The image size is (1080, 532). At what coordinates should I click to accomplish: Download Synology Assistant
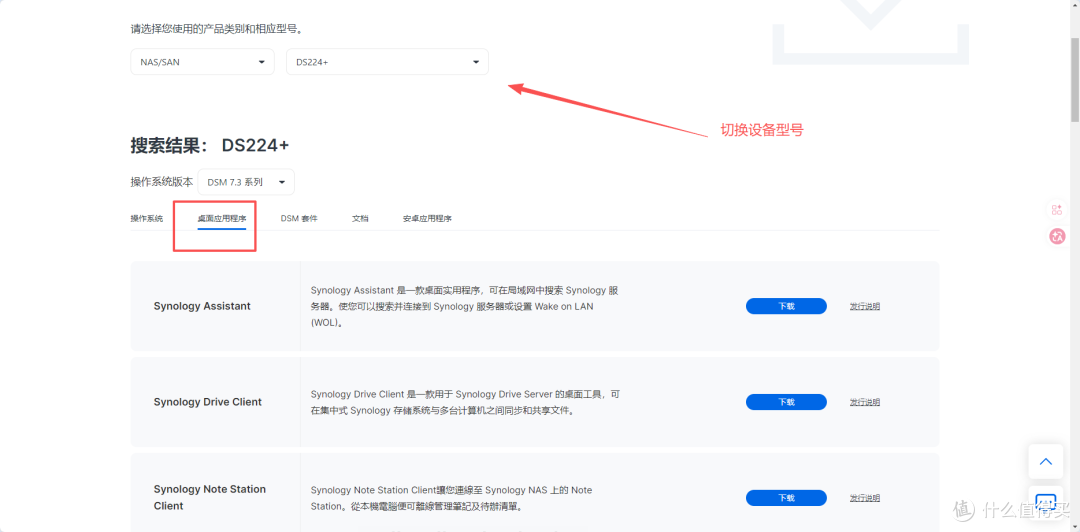click(x=786, y=306)
